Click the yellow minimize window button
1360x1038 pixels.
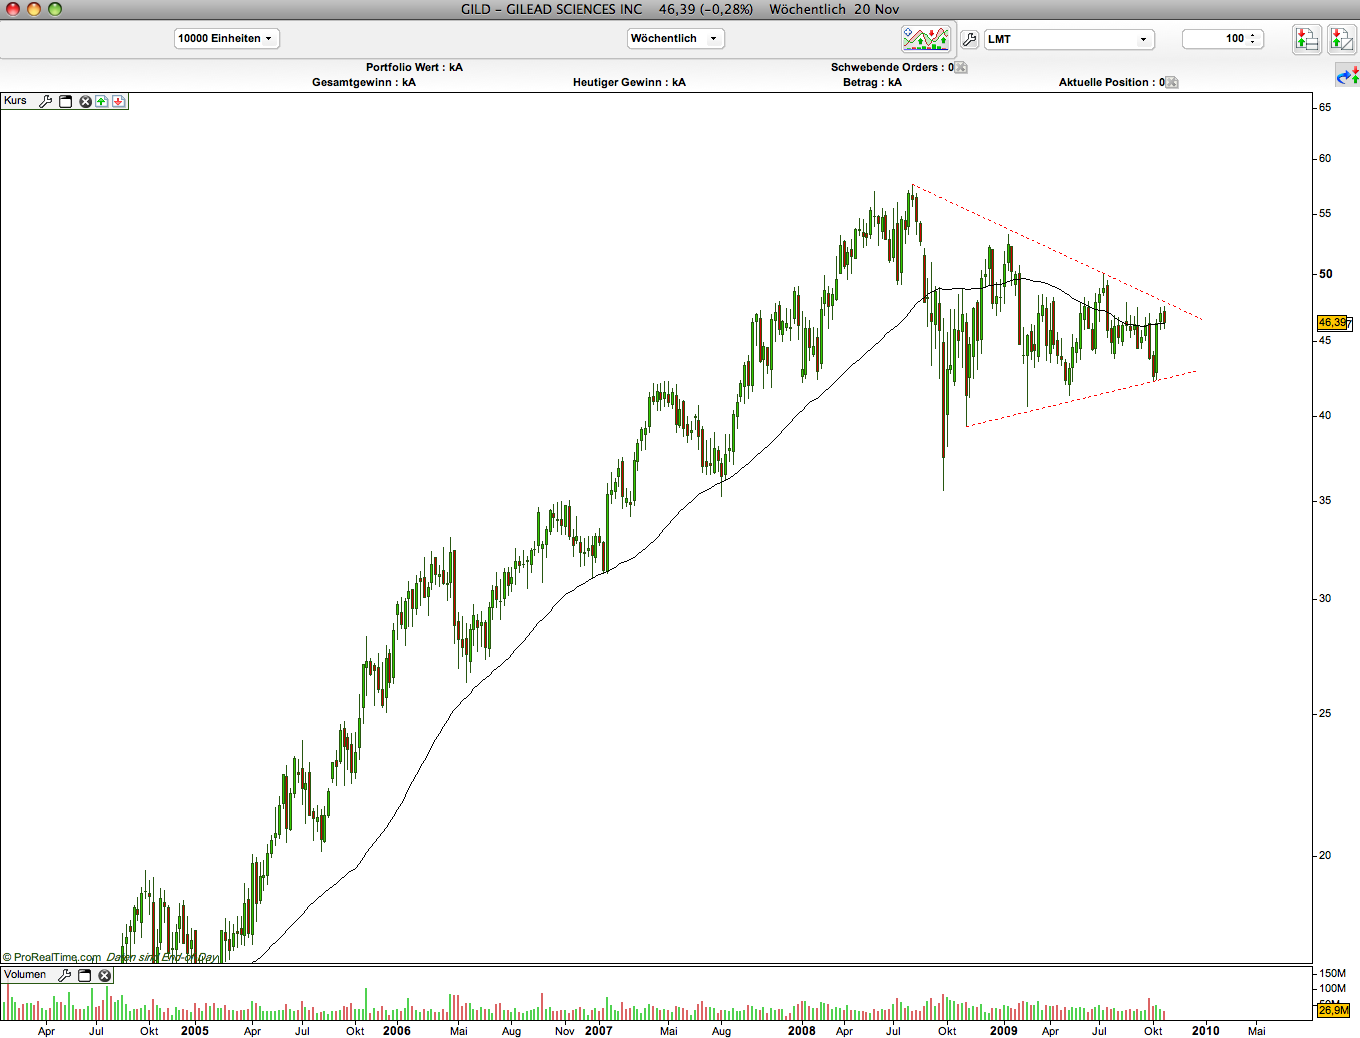click(34, 9)
